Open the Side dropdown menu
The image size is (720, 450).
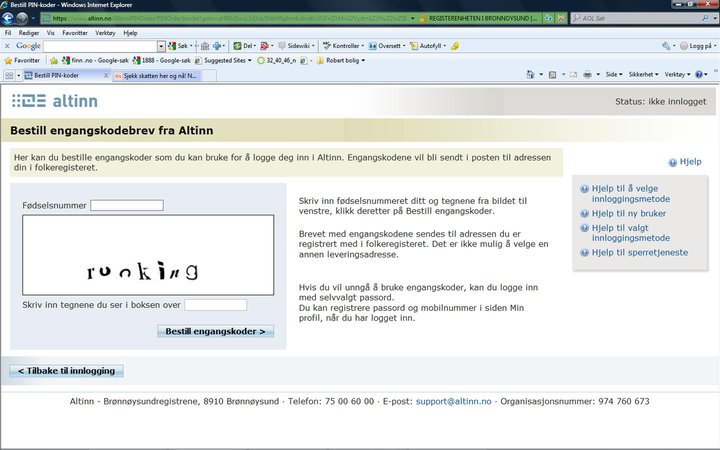(x=614, y=74)
